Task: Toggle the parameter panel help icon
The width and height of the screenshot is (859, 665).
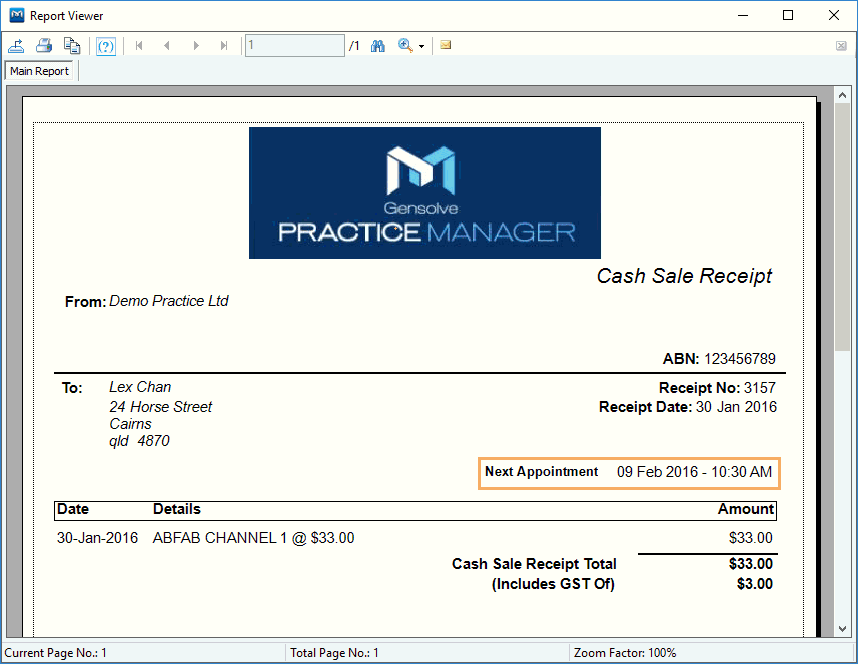Action: coord(105,46)
